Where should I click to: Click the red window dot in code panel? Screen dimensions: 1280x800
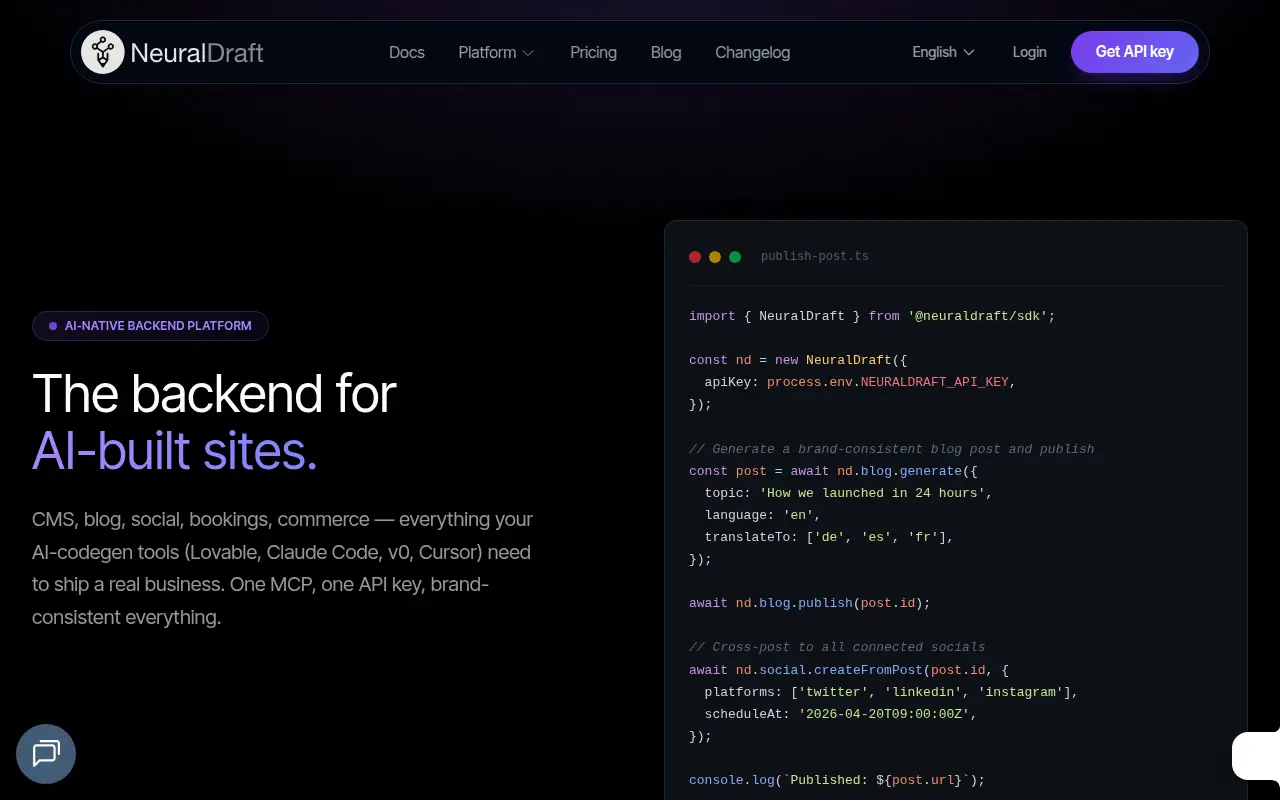pos(695,257)
